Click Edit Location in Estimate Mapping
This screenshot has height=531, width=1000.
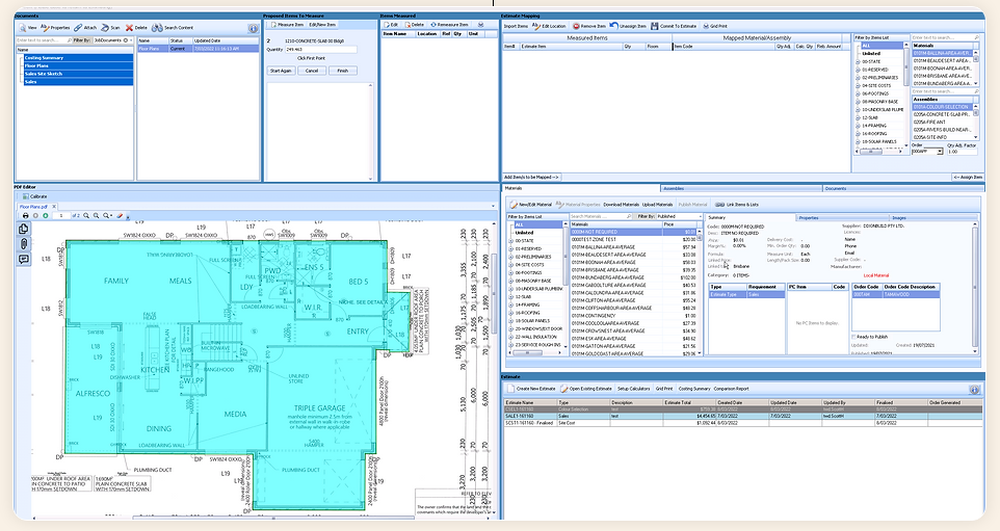pos(549,26)
